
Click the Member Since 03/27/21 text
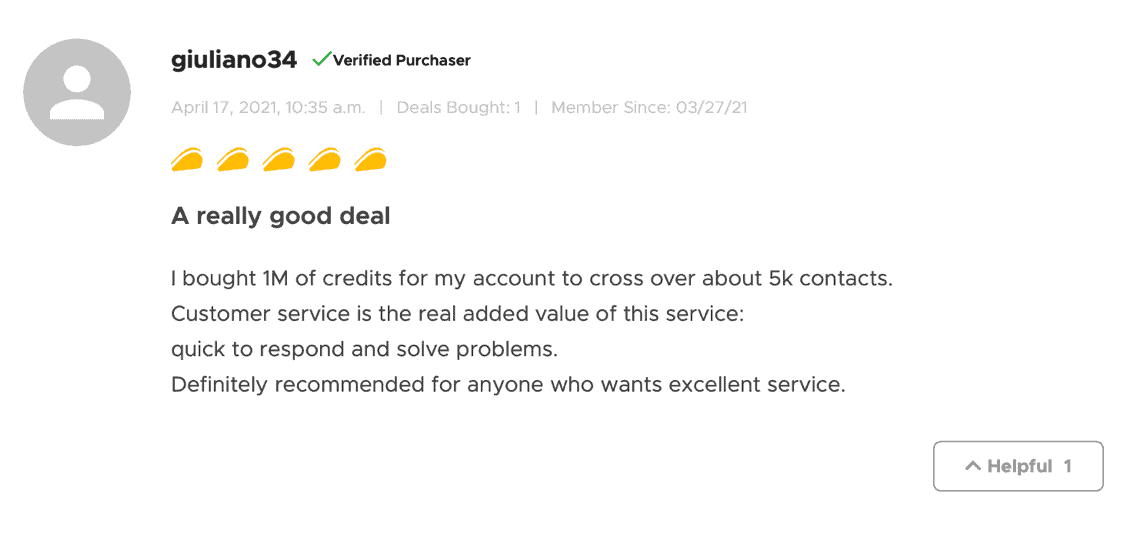pyautogui.click(x=649, y=108)
